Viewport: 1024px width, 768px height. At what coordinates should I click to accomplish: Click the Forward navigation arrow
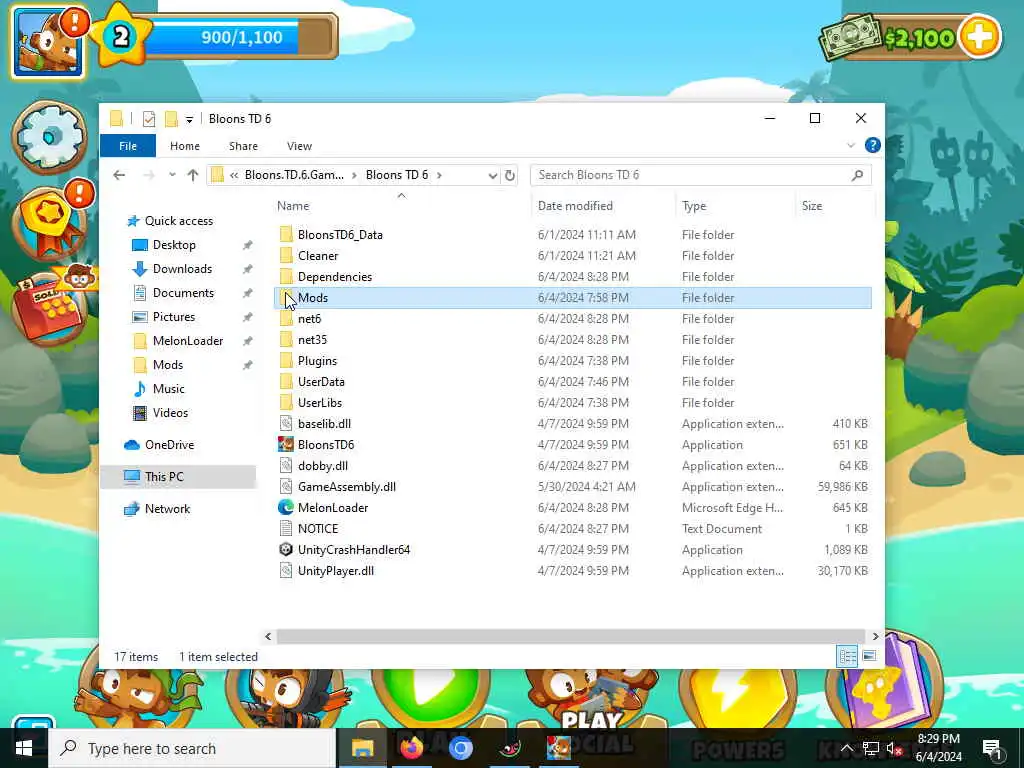pos(149,175)
